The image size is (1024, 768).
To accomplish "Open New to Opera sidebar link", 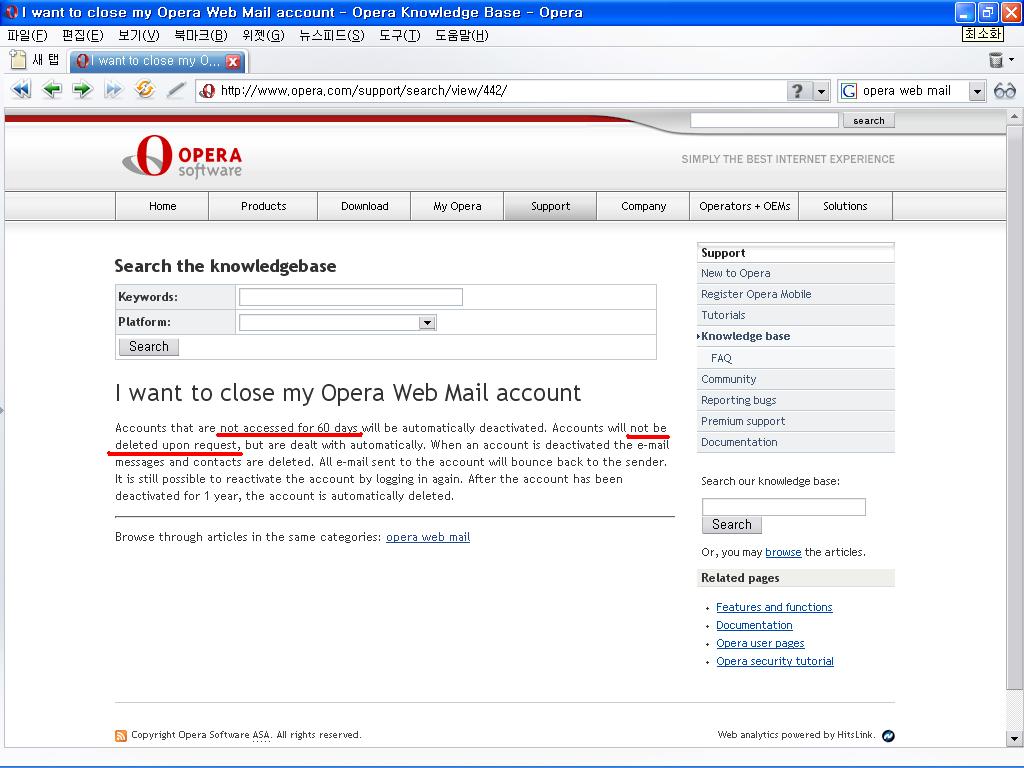I will (795, 273).
